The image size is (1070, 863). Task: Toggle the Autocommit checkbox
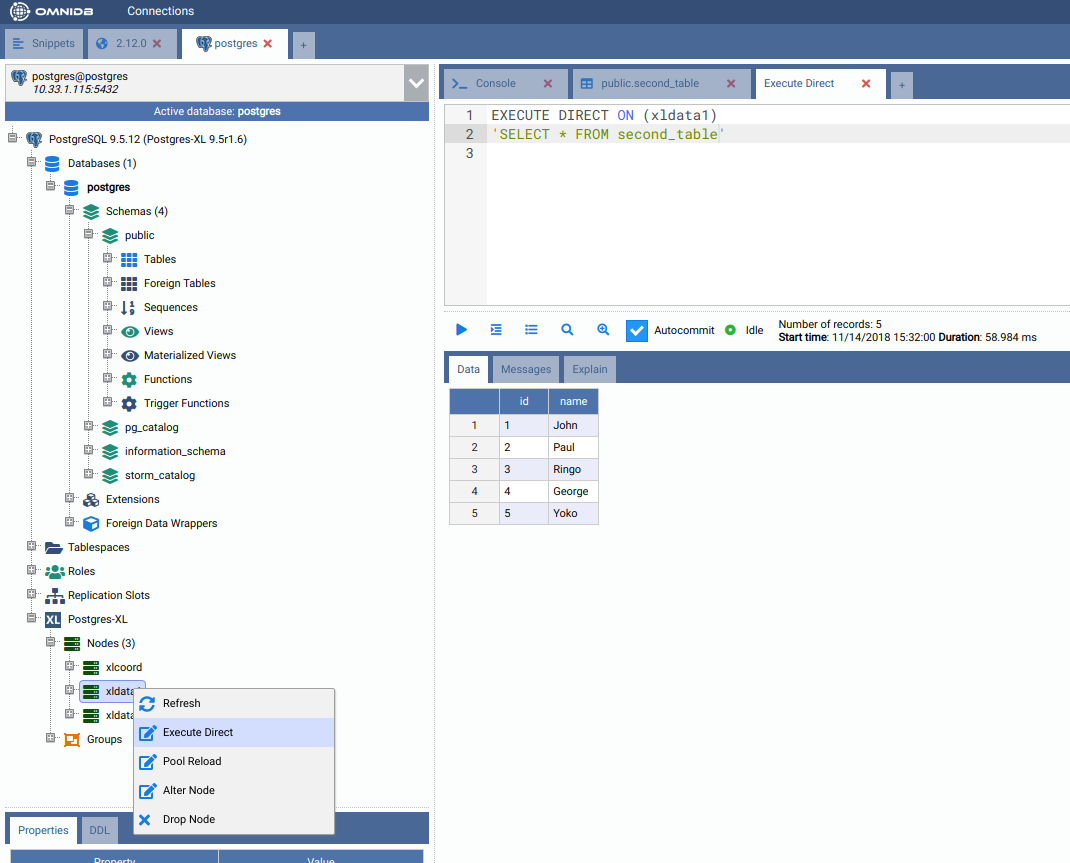pyautogui.click(x=637, y=330)
